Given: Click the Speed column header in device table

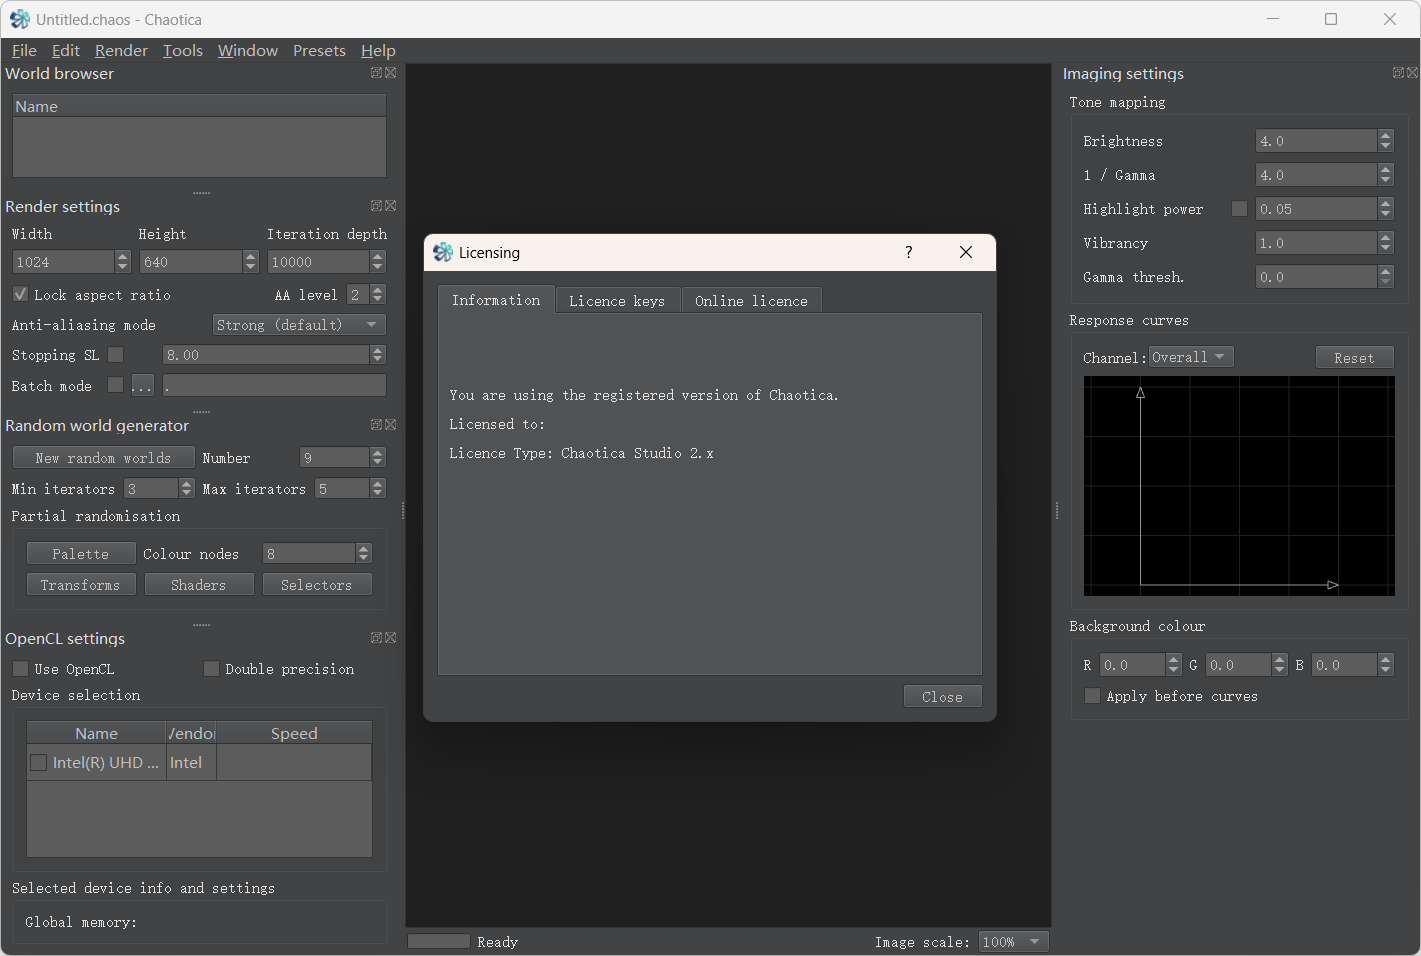Looking at the screenshot, I should click(x=294, y=733).
